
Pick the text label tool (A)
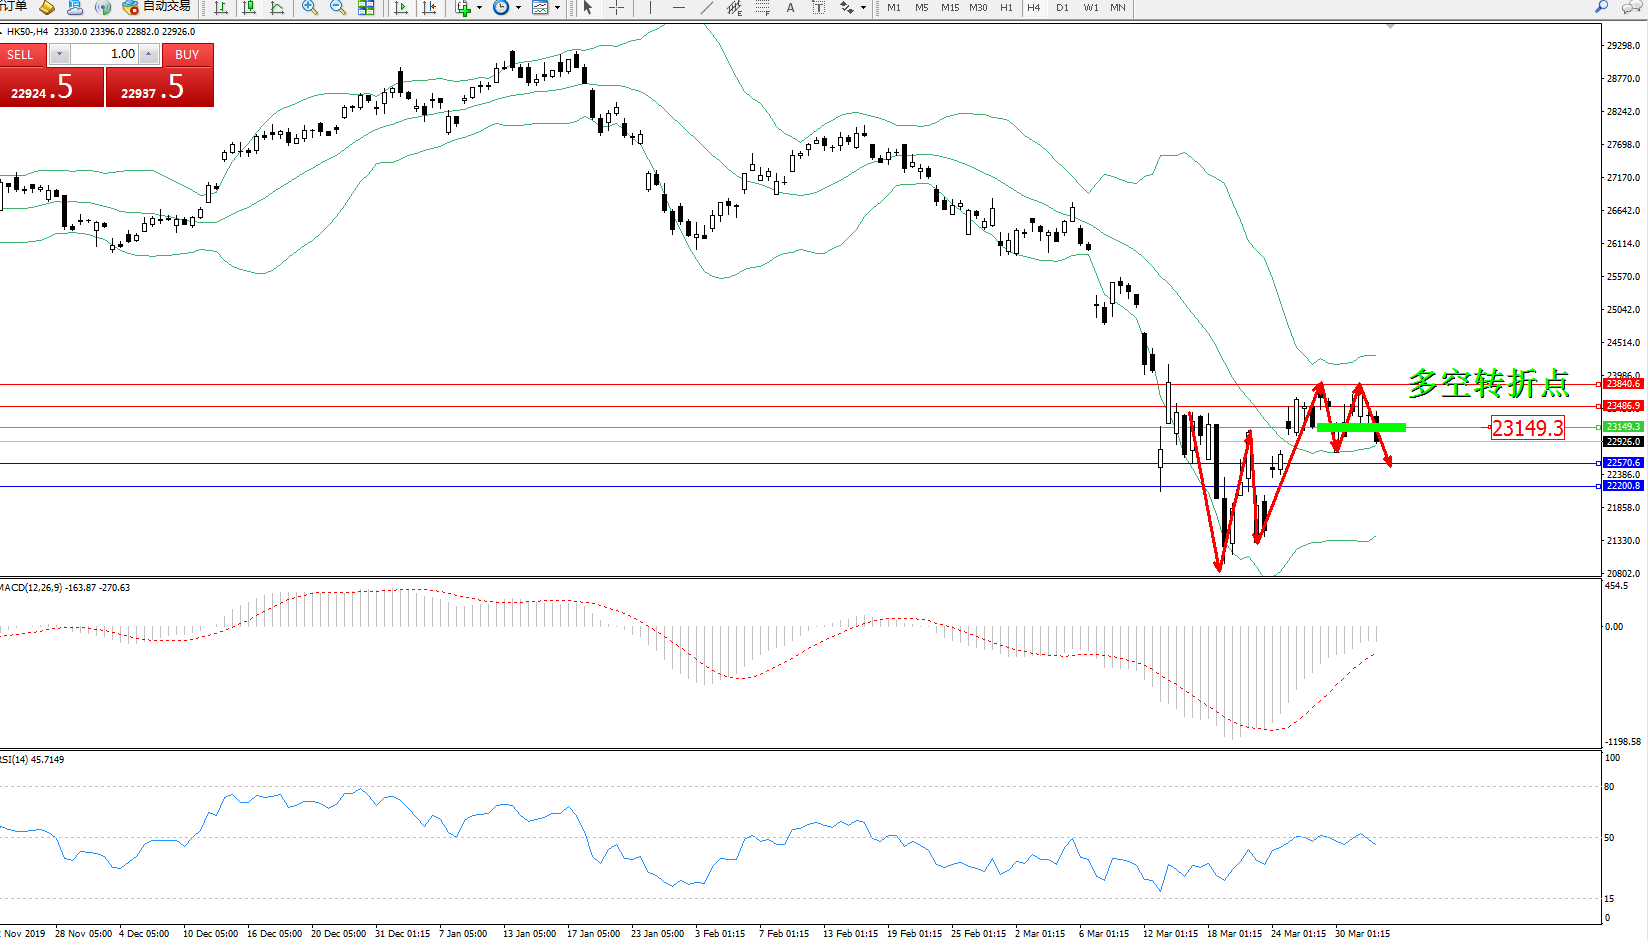coord(790,8)
